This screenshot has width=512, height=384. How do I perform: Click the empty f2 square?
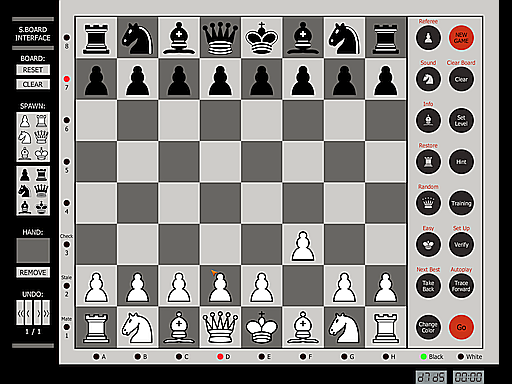pos(303,286)
